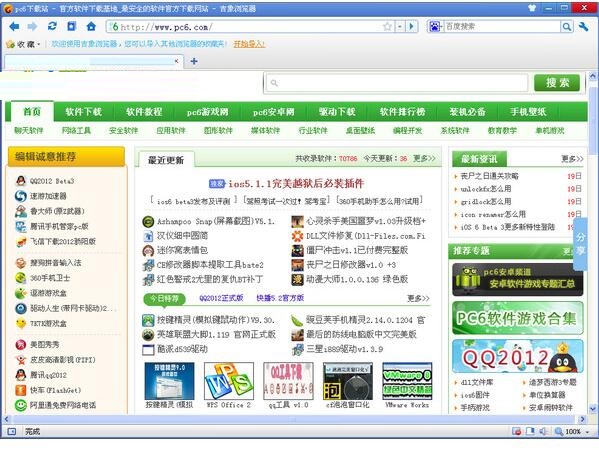
Task: Open a new tab with plus icon
Action: [194, 61]
